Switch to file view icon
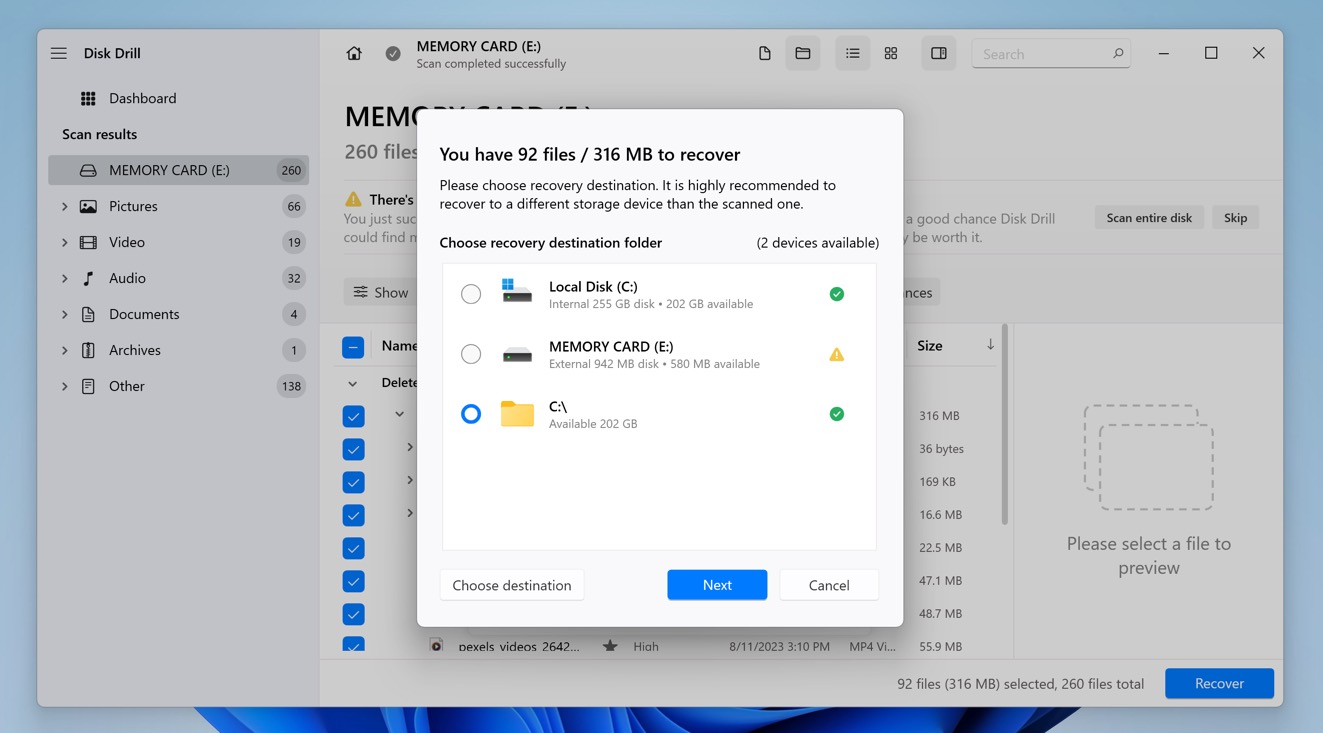The image size is (1323, 733). [x=764, y=54]
